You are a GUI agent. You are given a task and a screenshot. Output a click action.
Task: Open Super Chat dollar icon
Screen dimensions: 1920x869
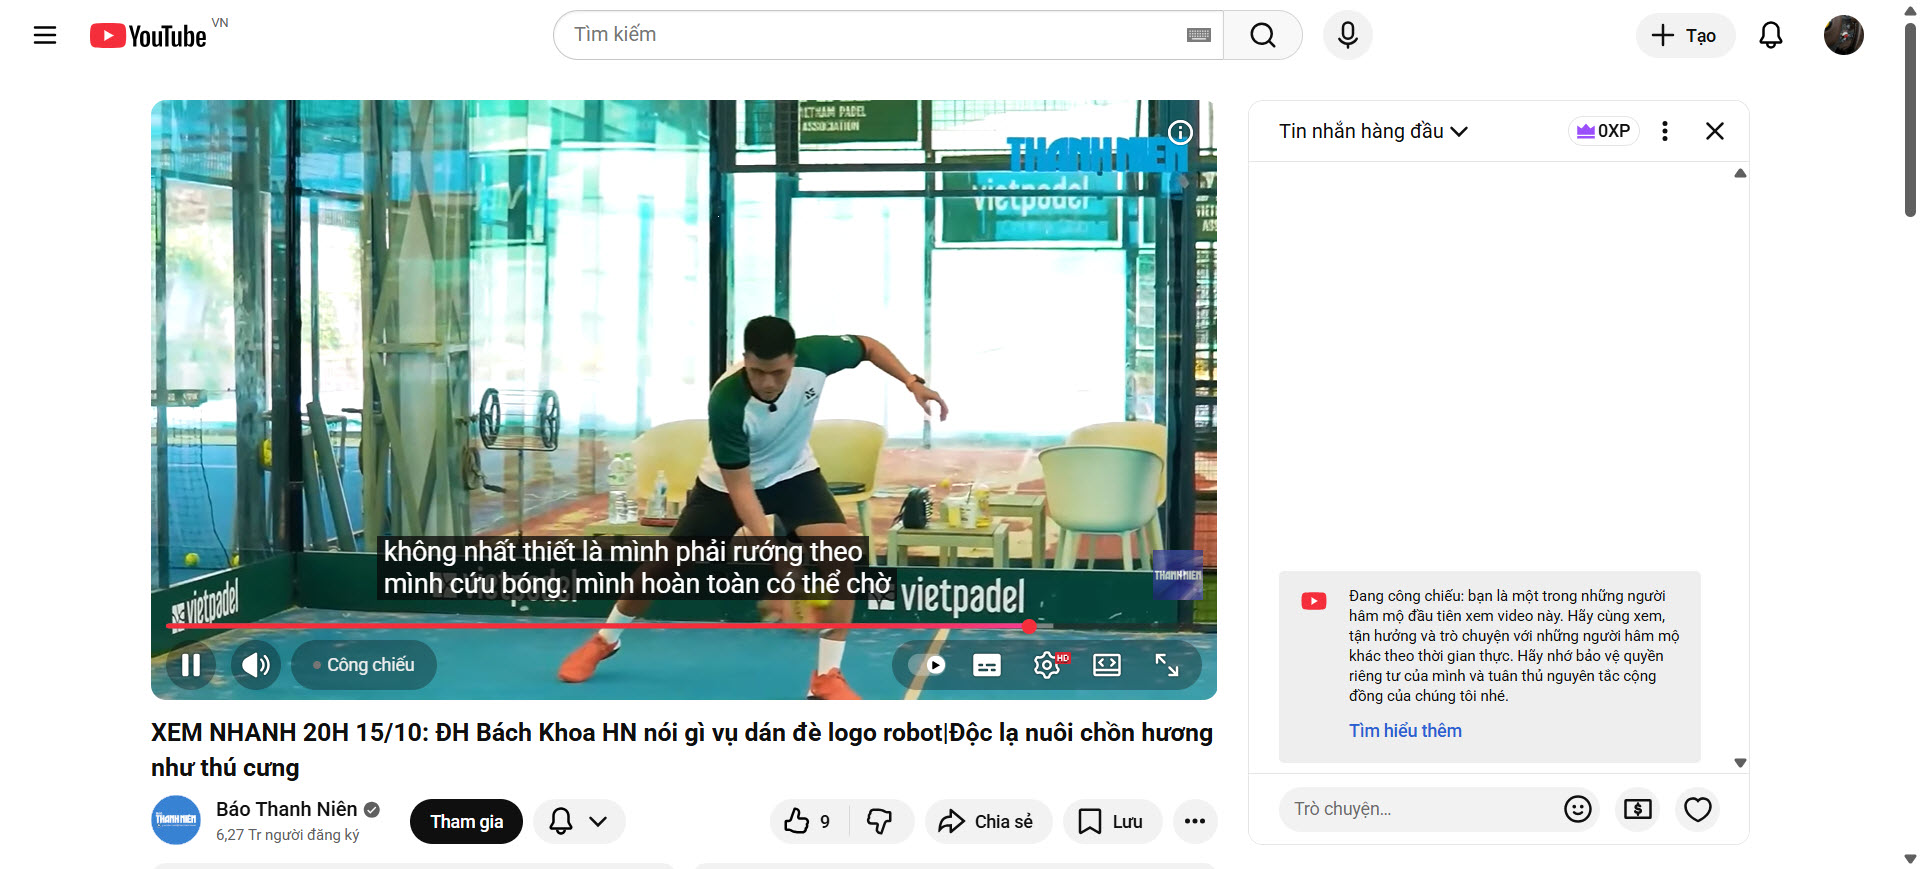click(x=1637, y=809)
